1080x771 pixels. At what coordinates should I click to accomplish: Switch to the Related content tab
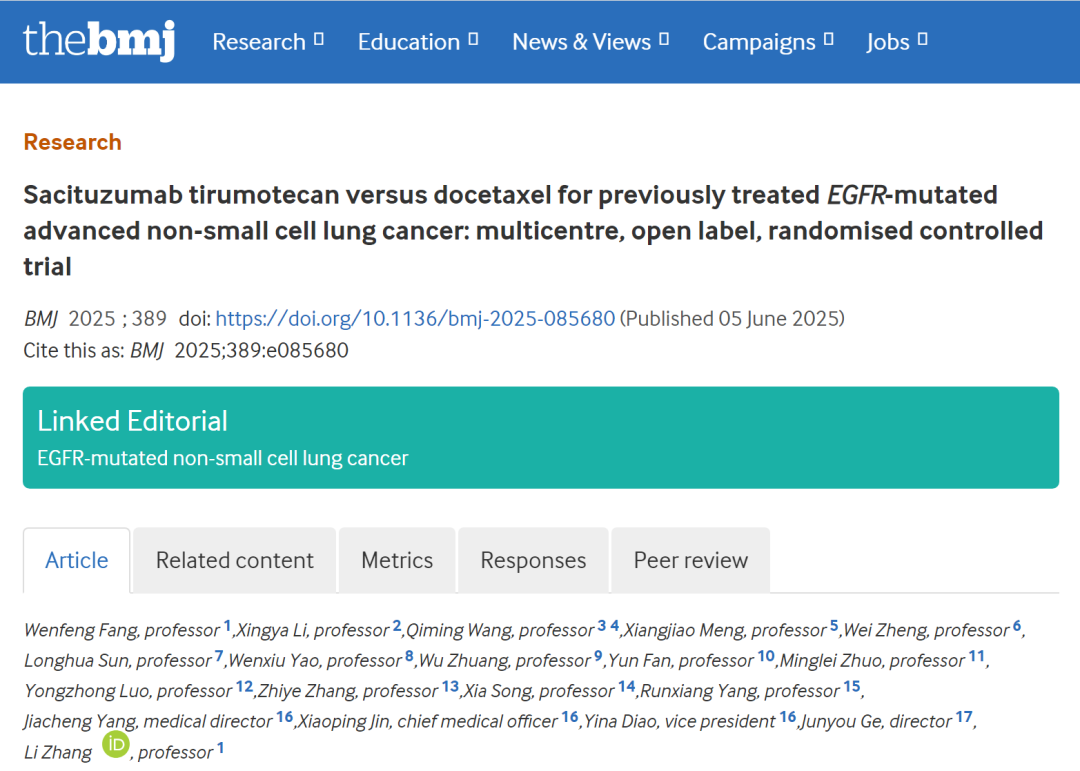235,561
